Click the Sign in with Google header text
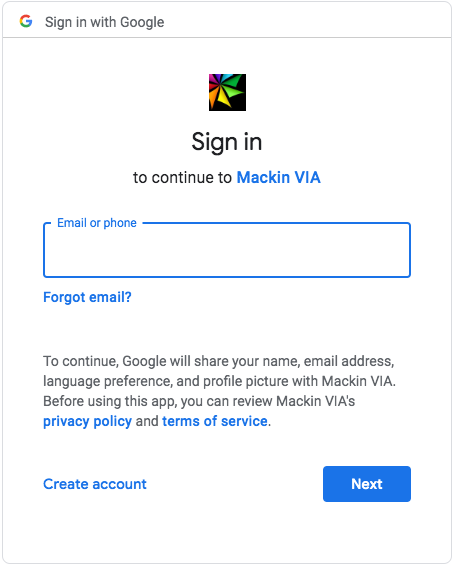 (105, 22)
